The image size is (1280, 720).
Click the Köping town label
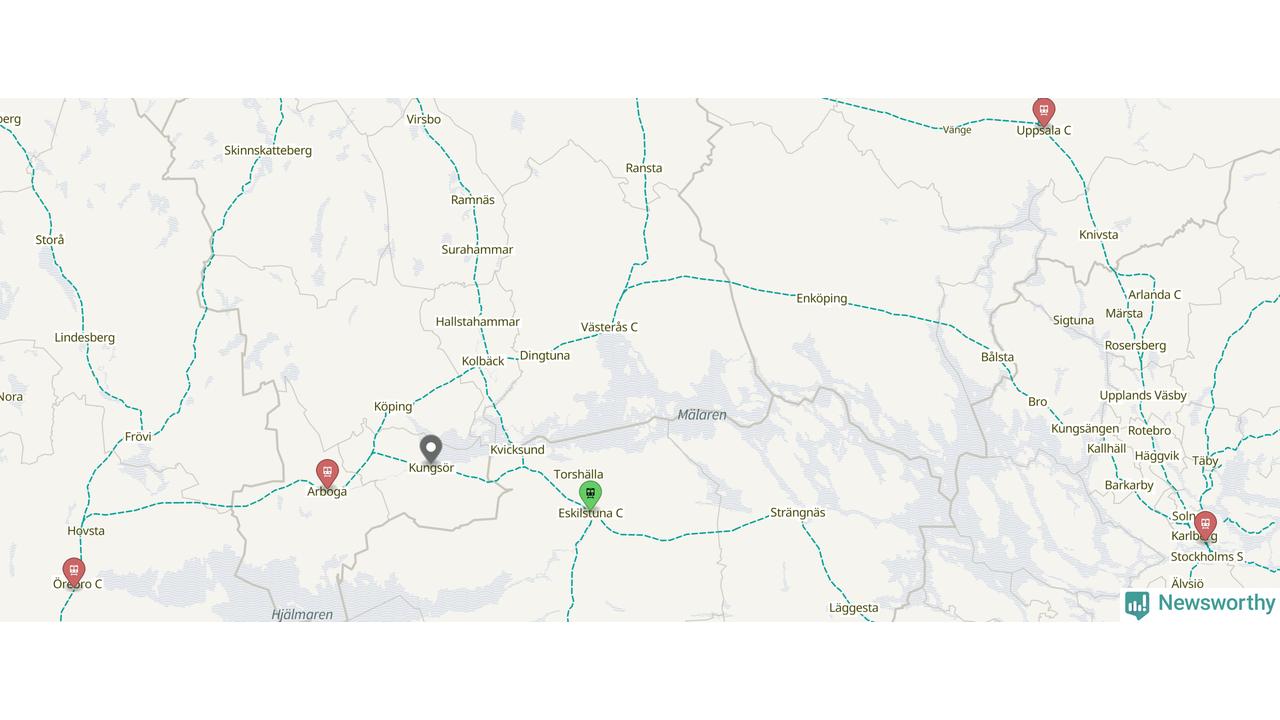(393, 406)
